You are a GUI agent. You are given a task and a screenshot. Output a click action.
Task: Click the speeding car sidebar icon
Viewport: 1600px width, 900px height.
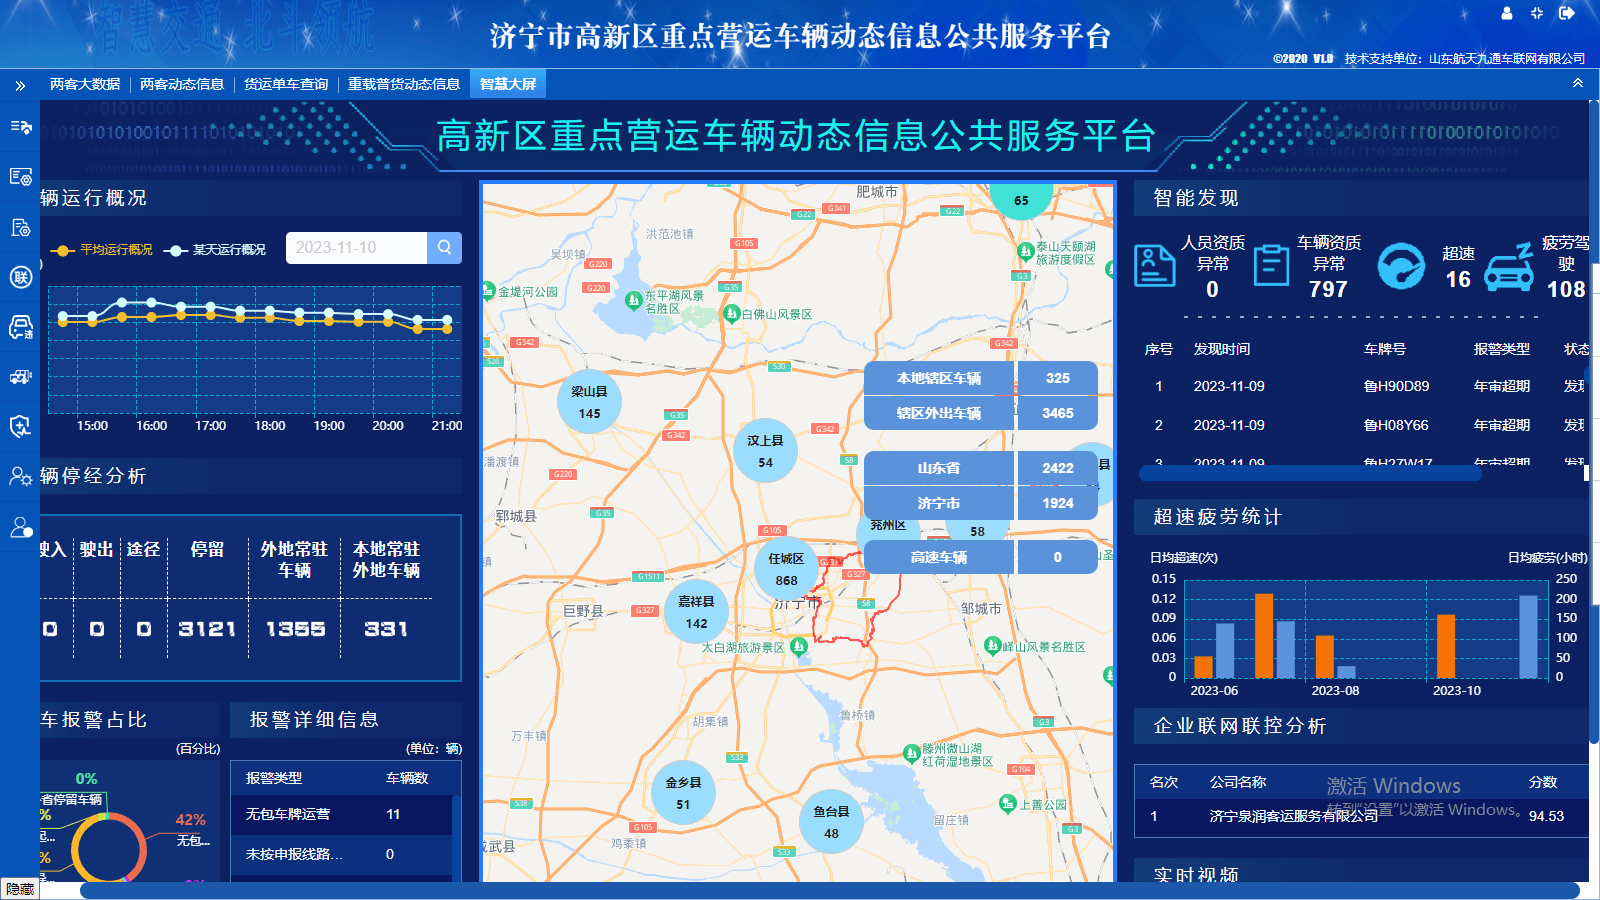20,327
